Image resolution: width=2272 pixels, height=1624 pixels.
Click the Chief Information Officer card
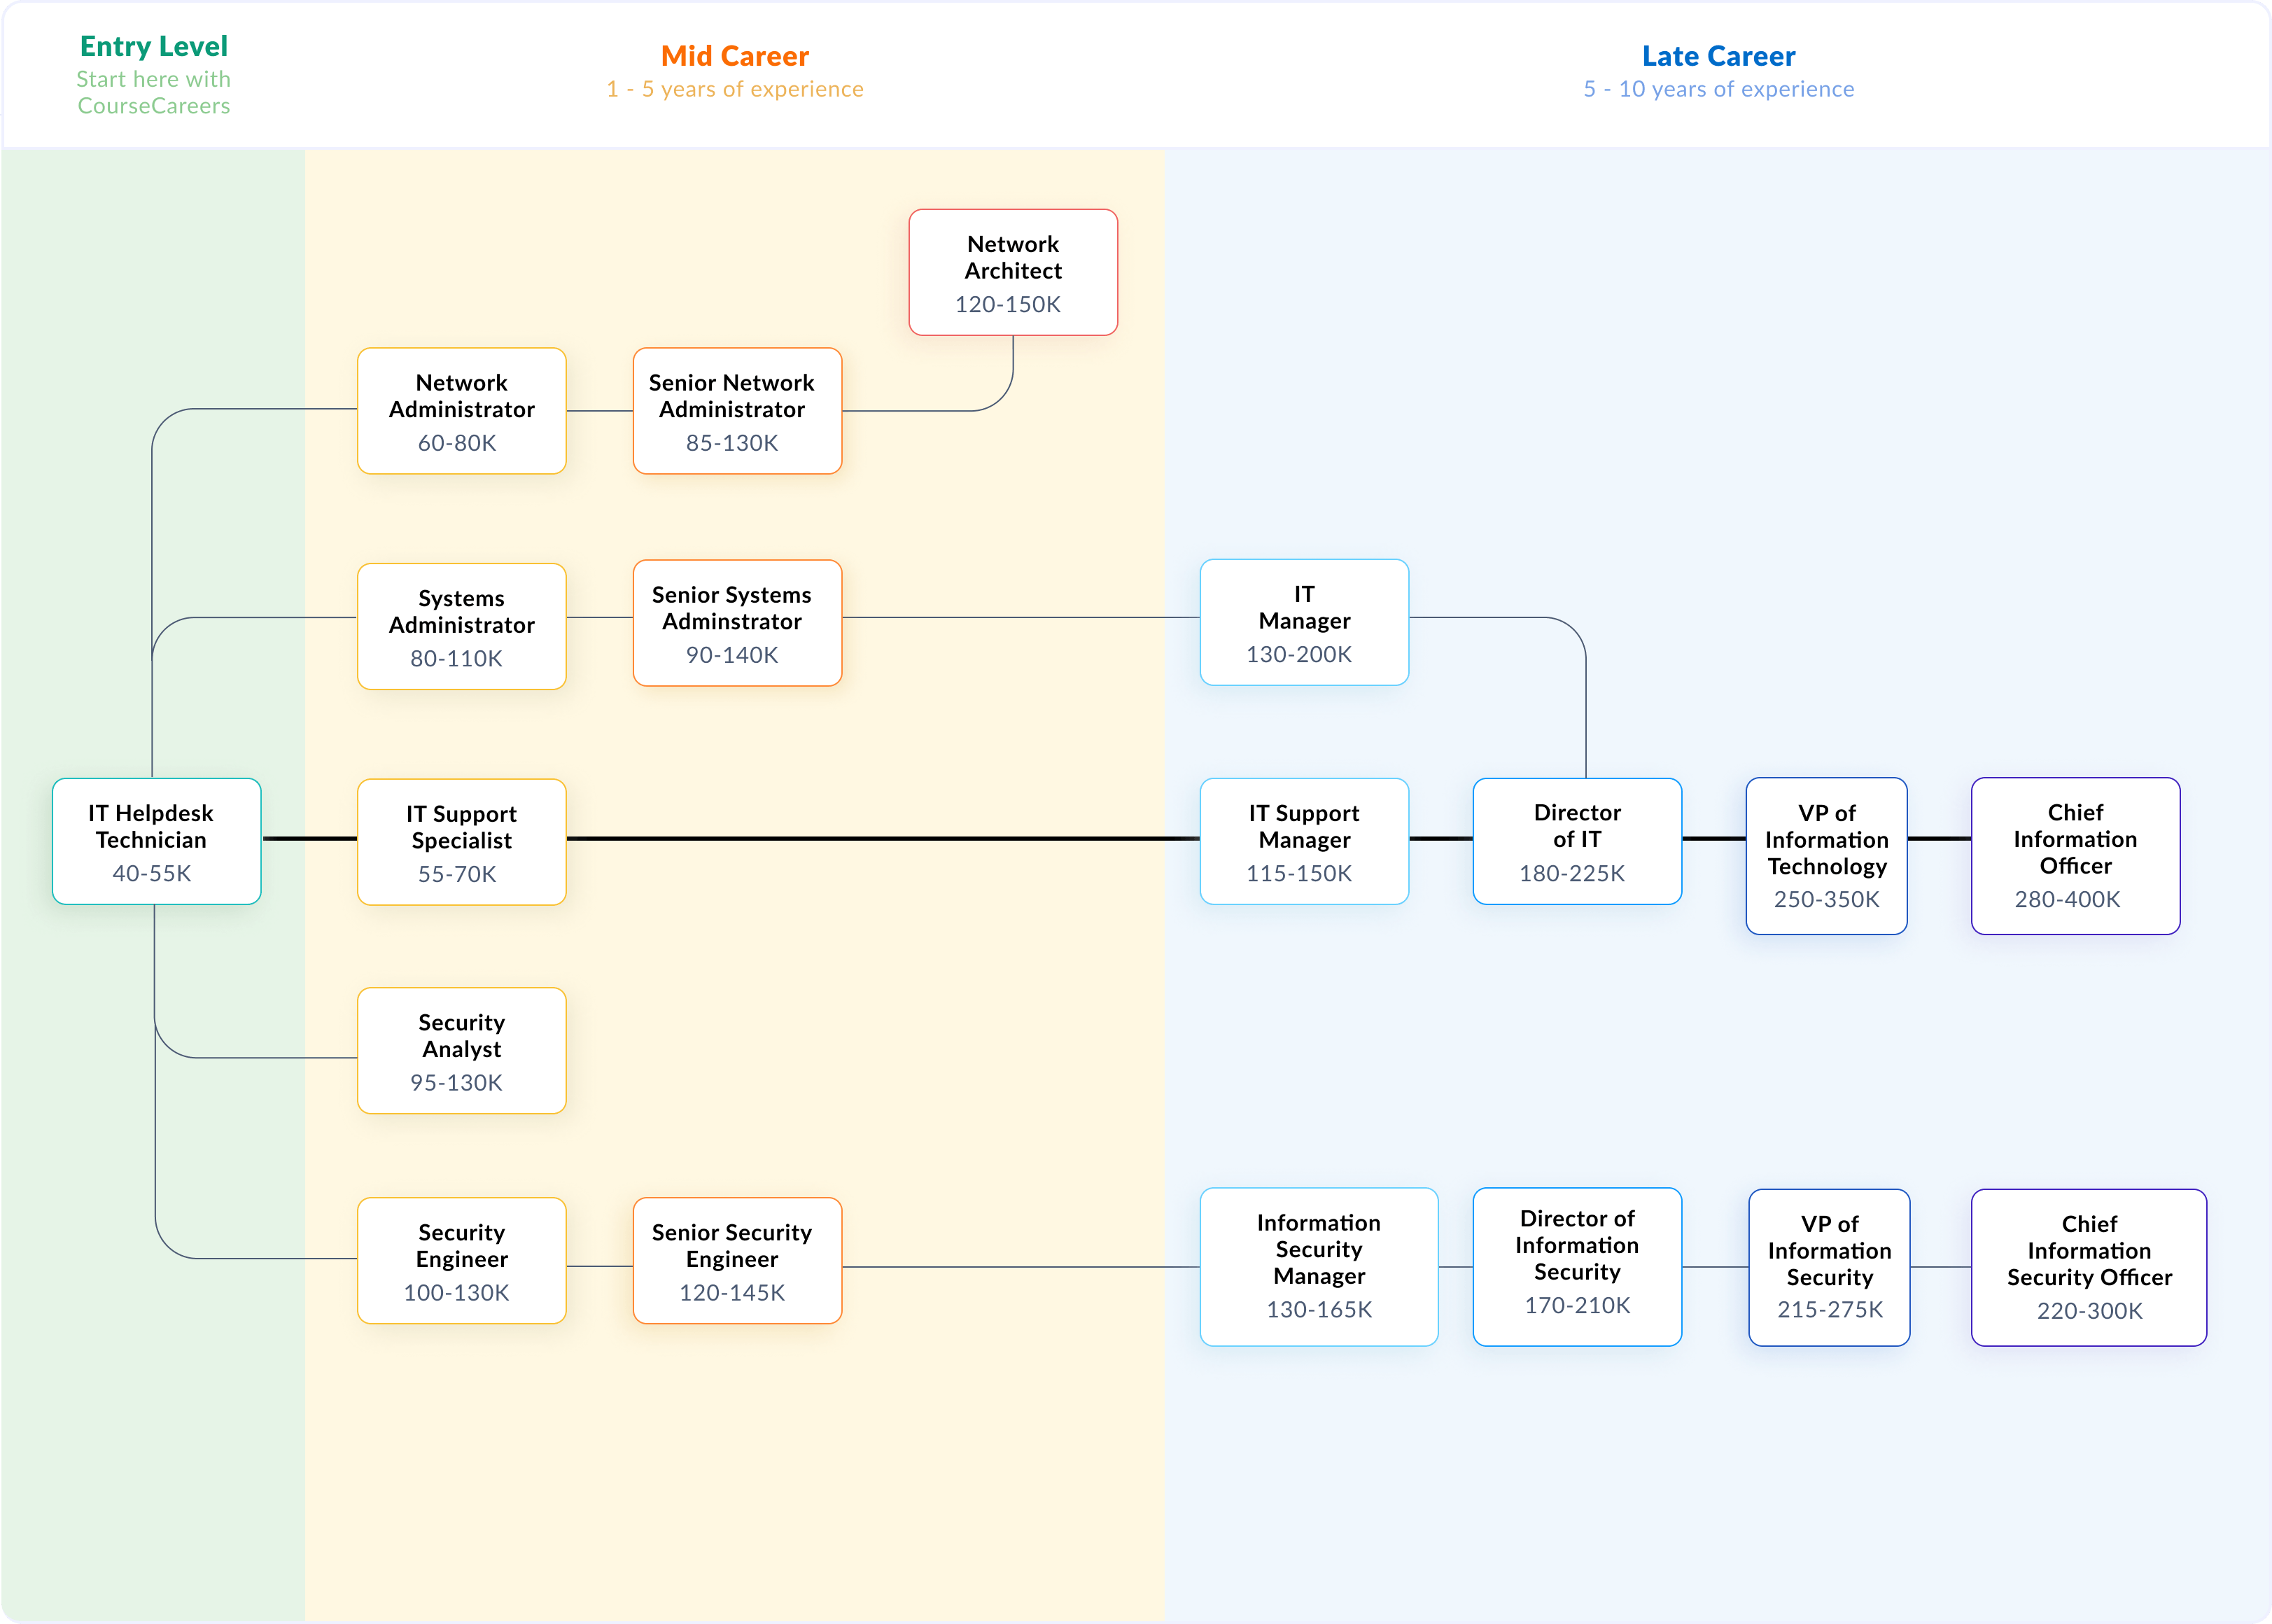click(2075, 856)
